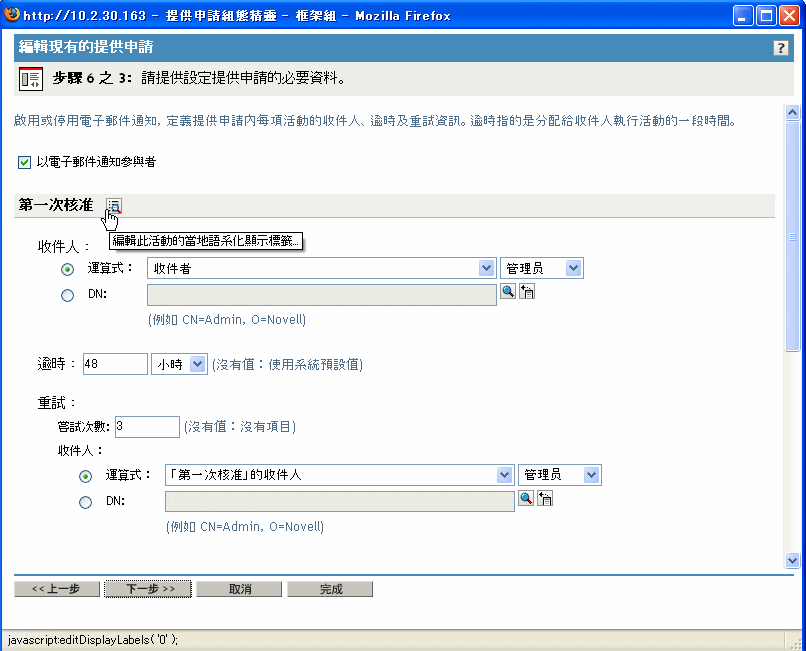Viewport: 806px width, 651px height.
Task: Close the Firefox window
Action: [789, 15]
